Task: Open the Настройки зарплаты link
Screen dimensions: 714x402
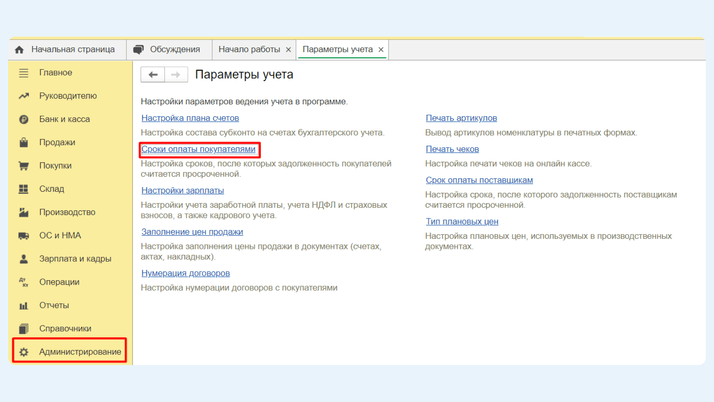Action: pos(182,191)
